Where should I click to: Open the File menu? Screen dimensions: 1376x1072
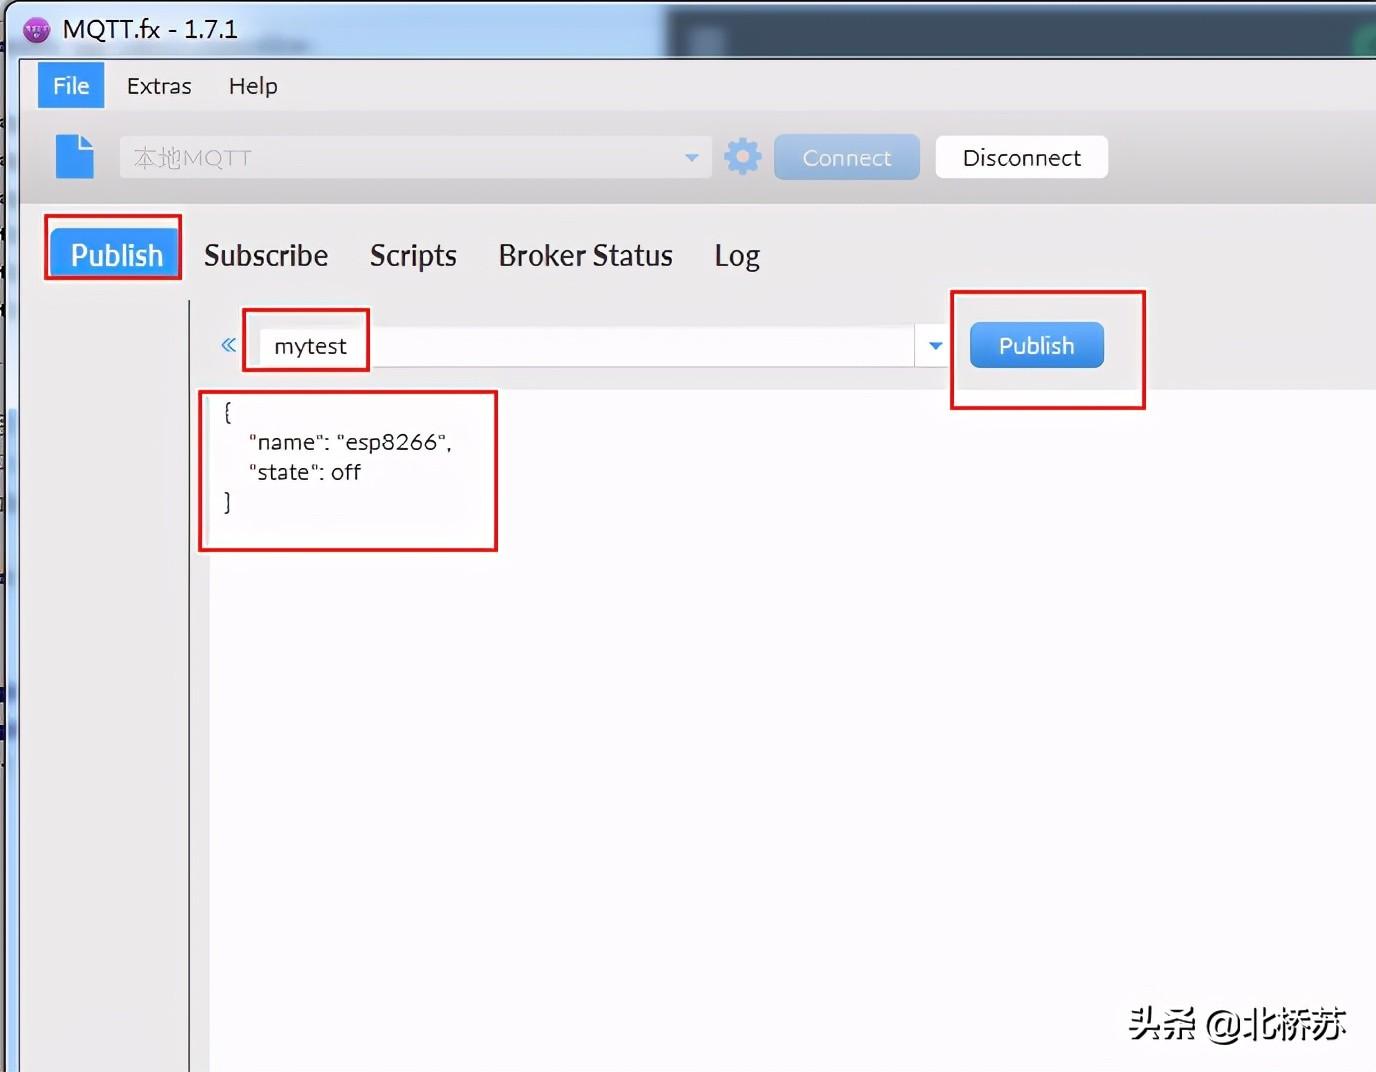coord(71,86)
